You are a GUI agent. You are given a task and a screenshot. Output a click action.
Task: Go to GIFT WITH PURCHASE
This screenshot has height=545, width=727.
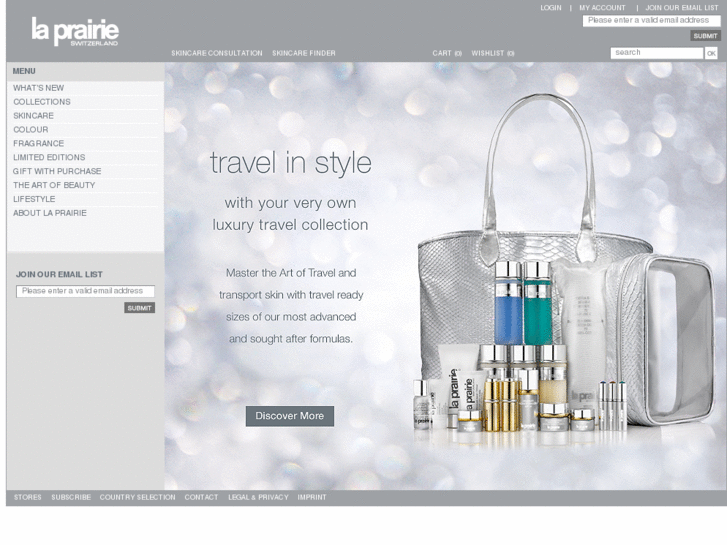(x=57, y=172)
